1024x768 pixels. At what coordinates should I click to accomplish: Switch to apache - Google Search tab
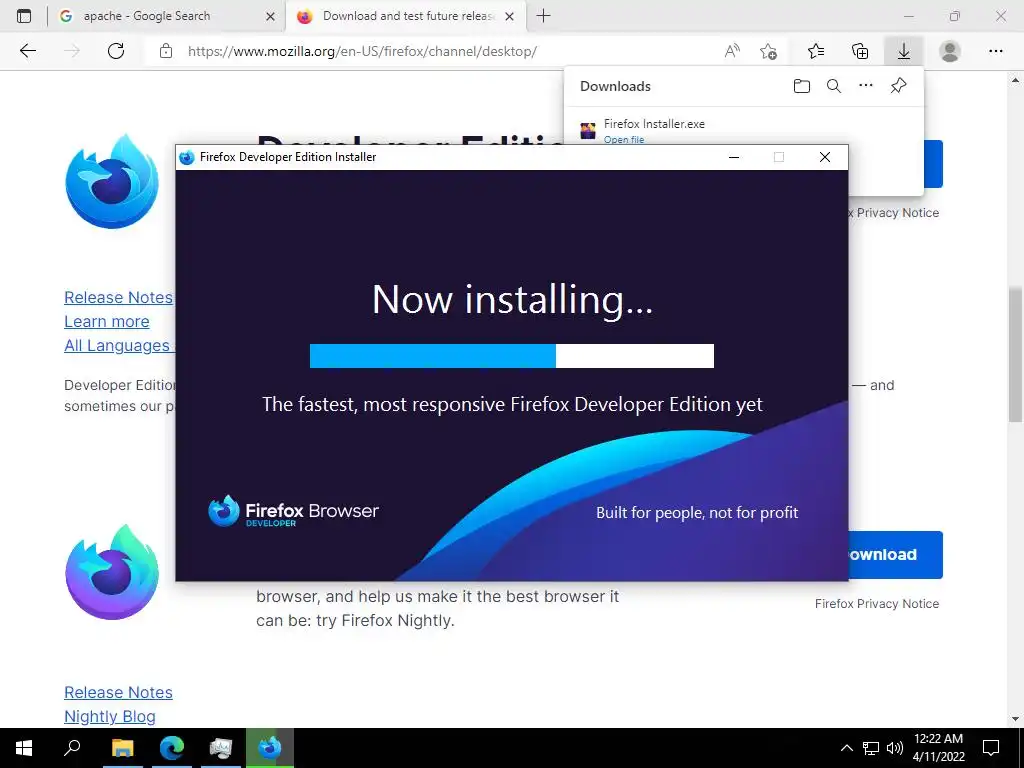[x=147, y=16]
